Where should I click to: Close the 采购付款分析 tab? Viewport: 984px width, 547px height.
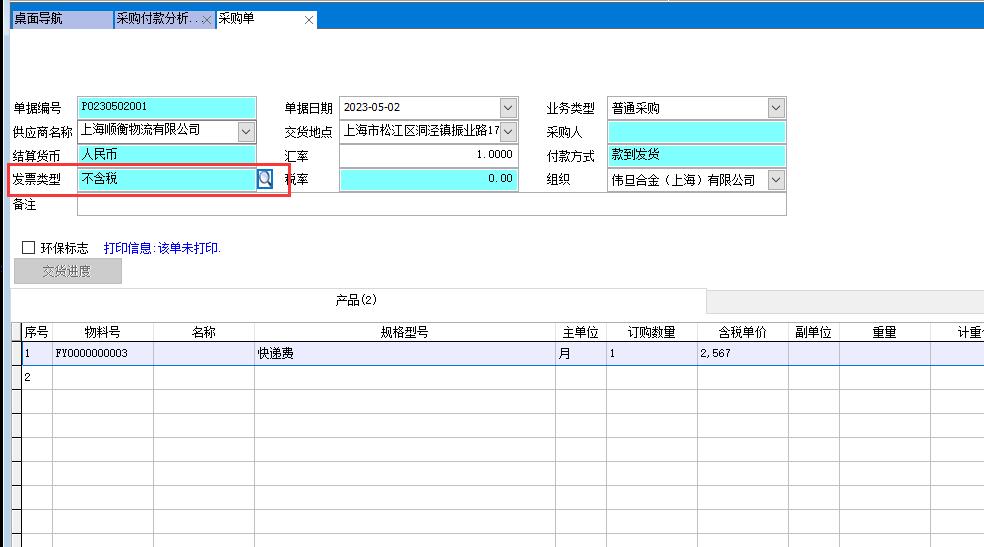[206, 20]
